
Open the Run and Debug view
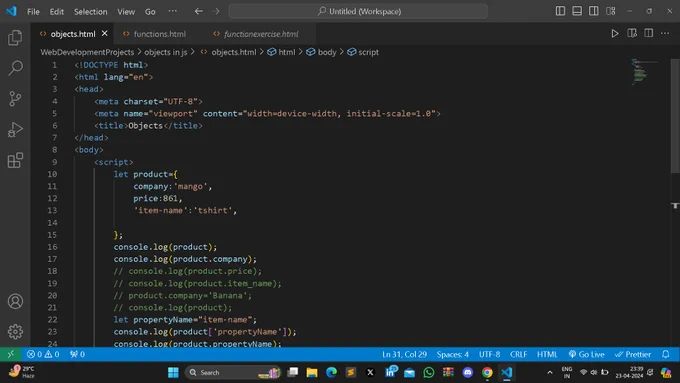click(x=15, y=129)
